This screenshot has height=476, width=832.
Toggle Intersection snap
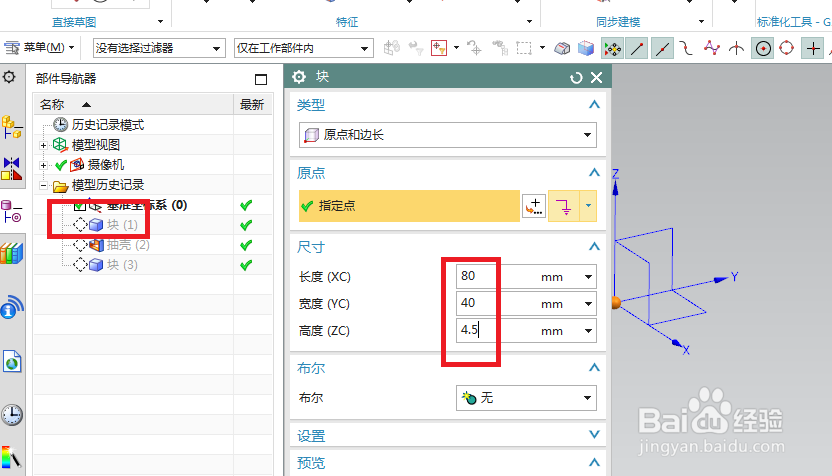pyautogui.click(x=736, y=49)
